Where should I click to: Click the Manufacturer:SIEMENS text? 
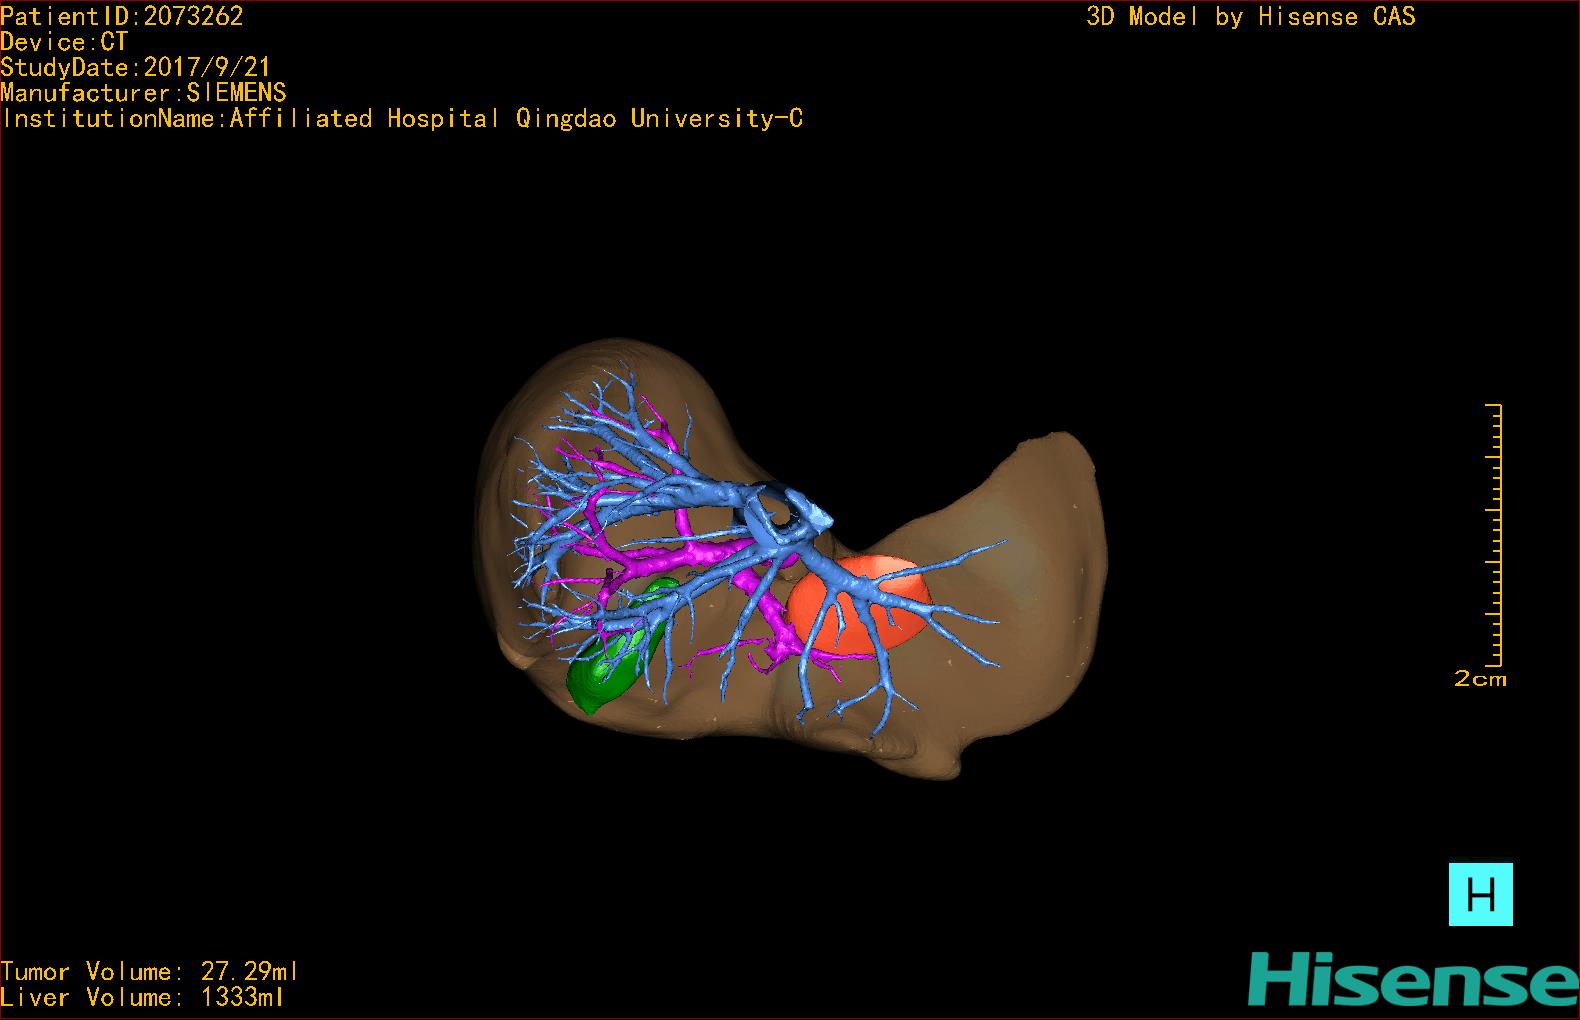(144, 93)
